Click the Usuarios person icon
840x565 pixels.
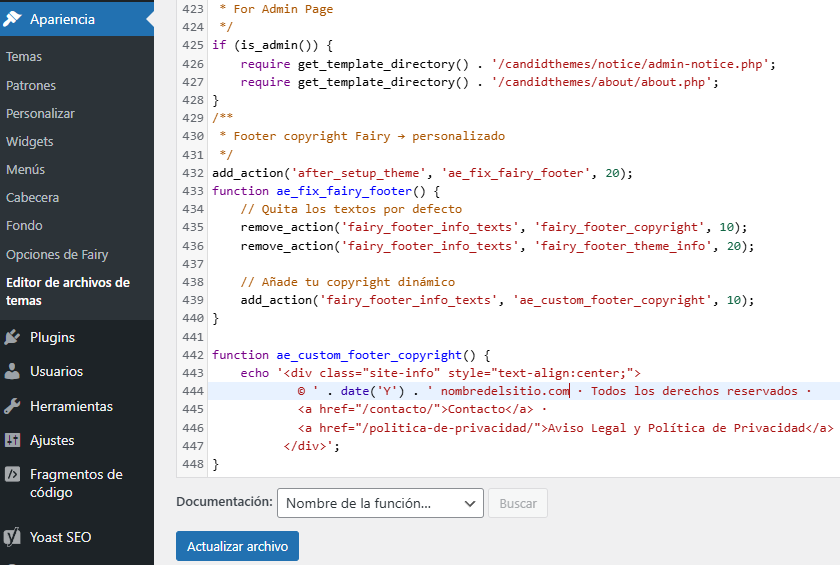(x=13, y=372)
